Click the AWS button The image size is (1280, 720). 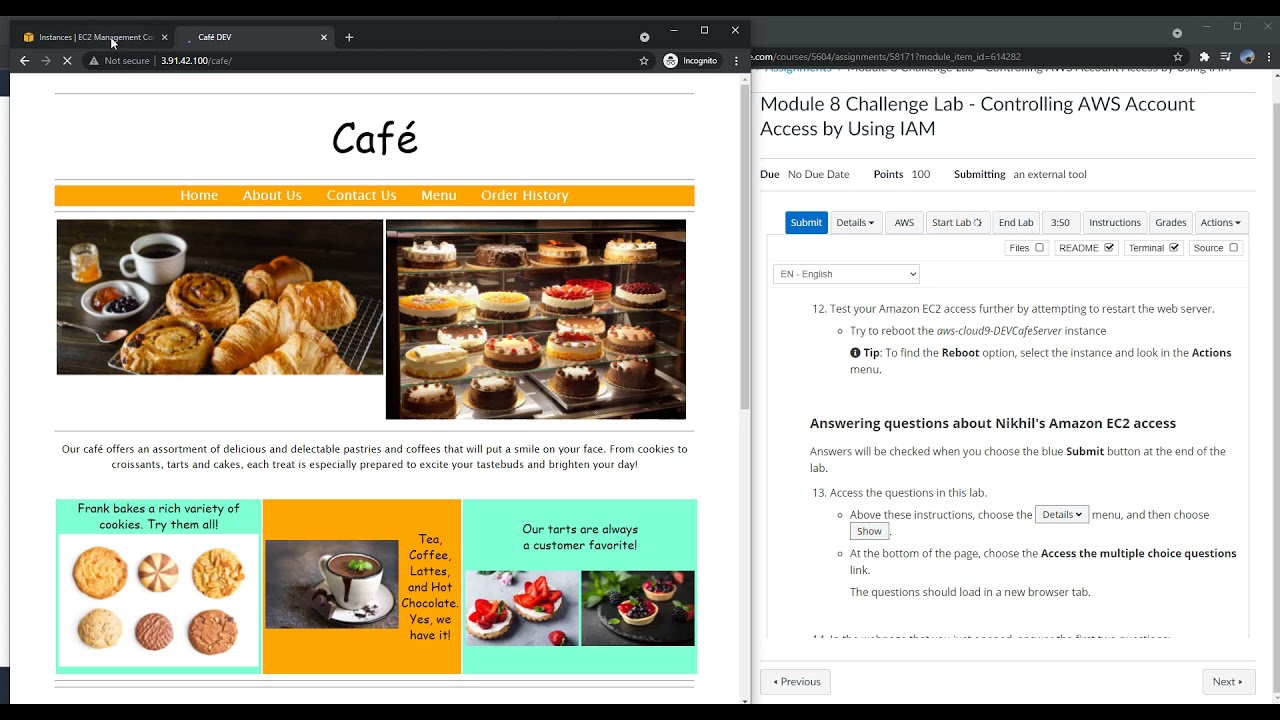[x=904, y=222]
